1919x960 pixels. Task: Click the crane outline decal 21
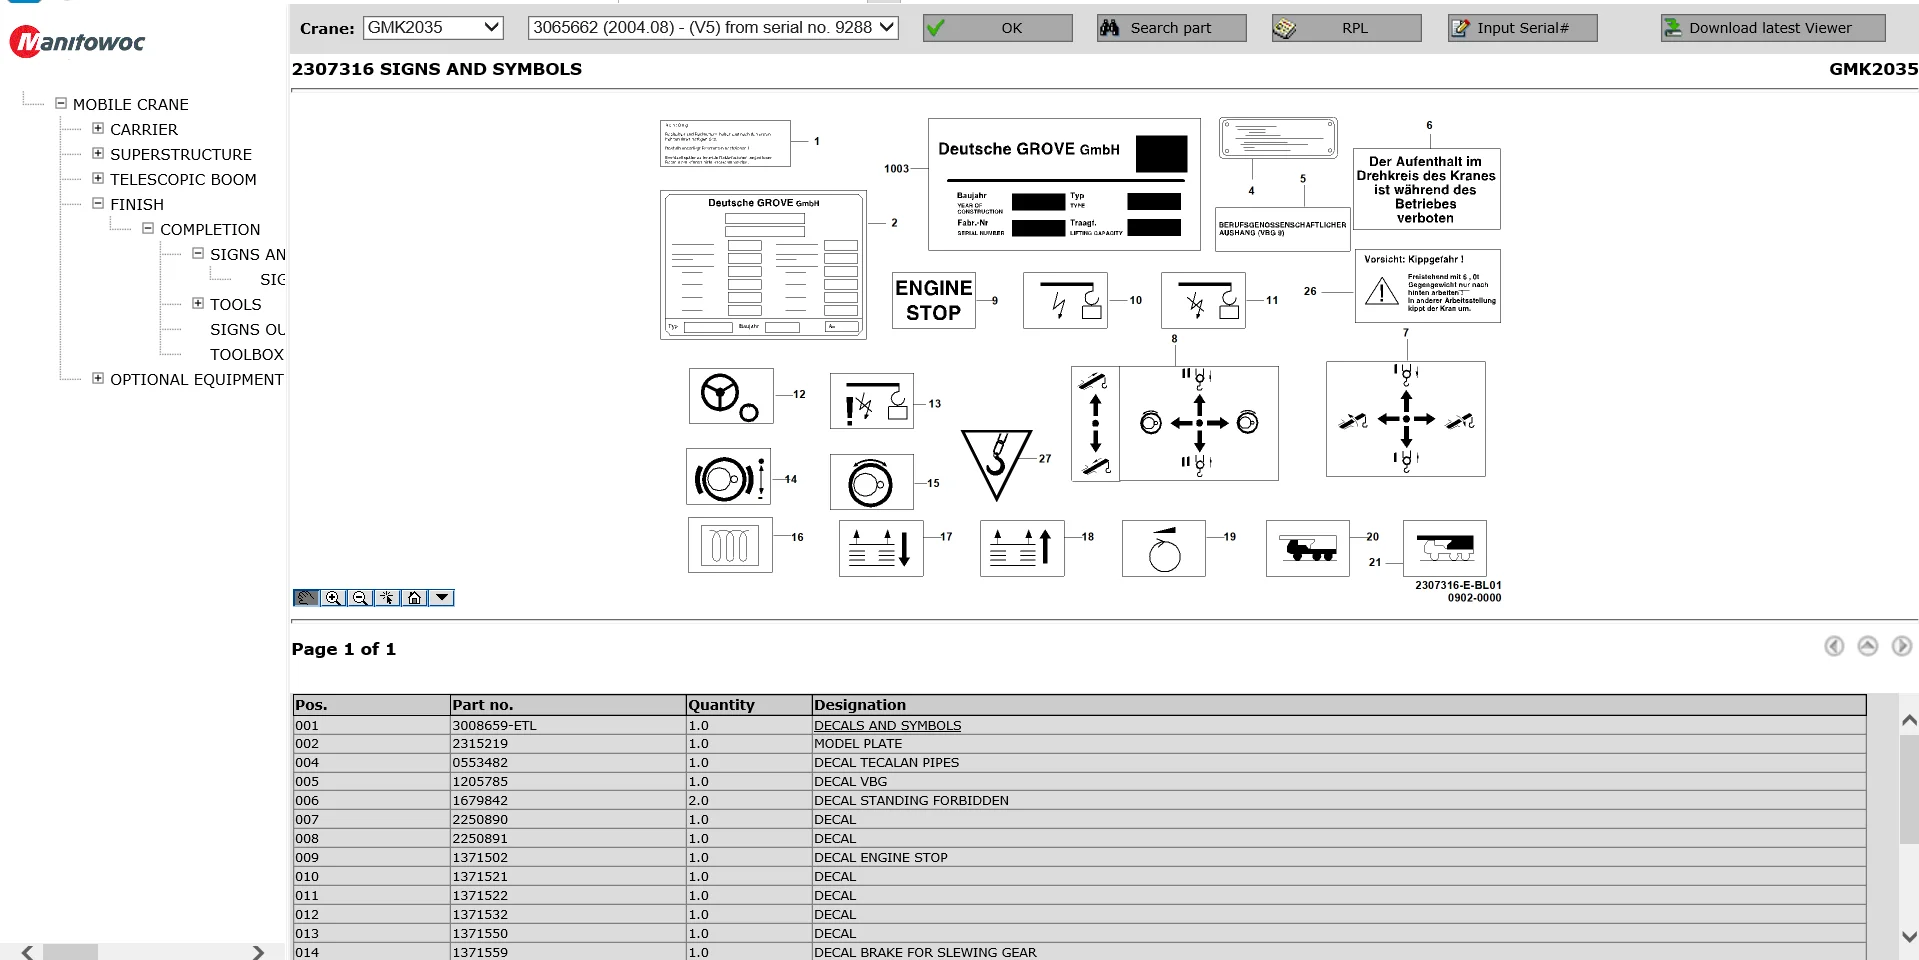pyautogui.click(x=1445, y=548)
